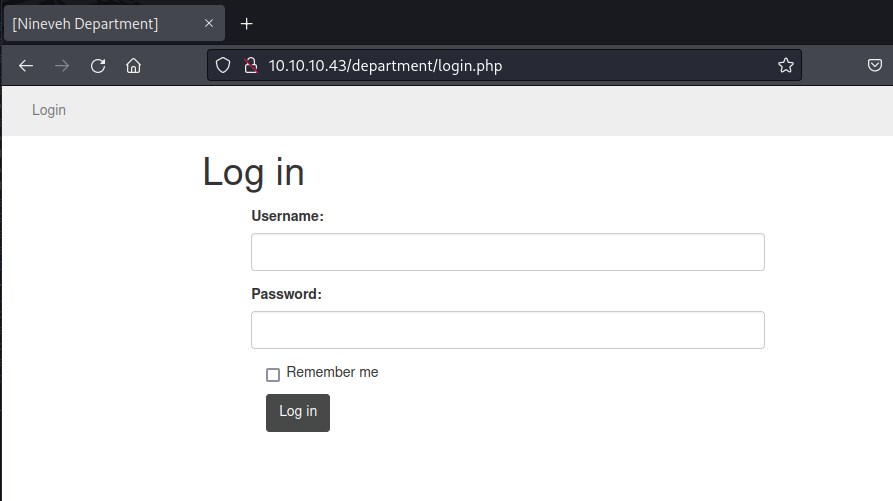Focus the Username input field
The image size is (893, 501).
pos(507,252)
